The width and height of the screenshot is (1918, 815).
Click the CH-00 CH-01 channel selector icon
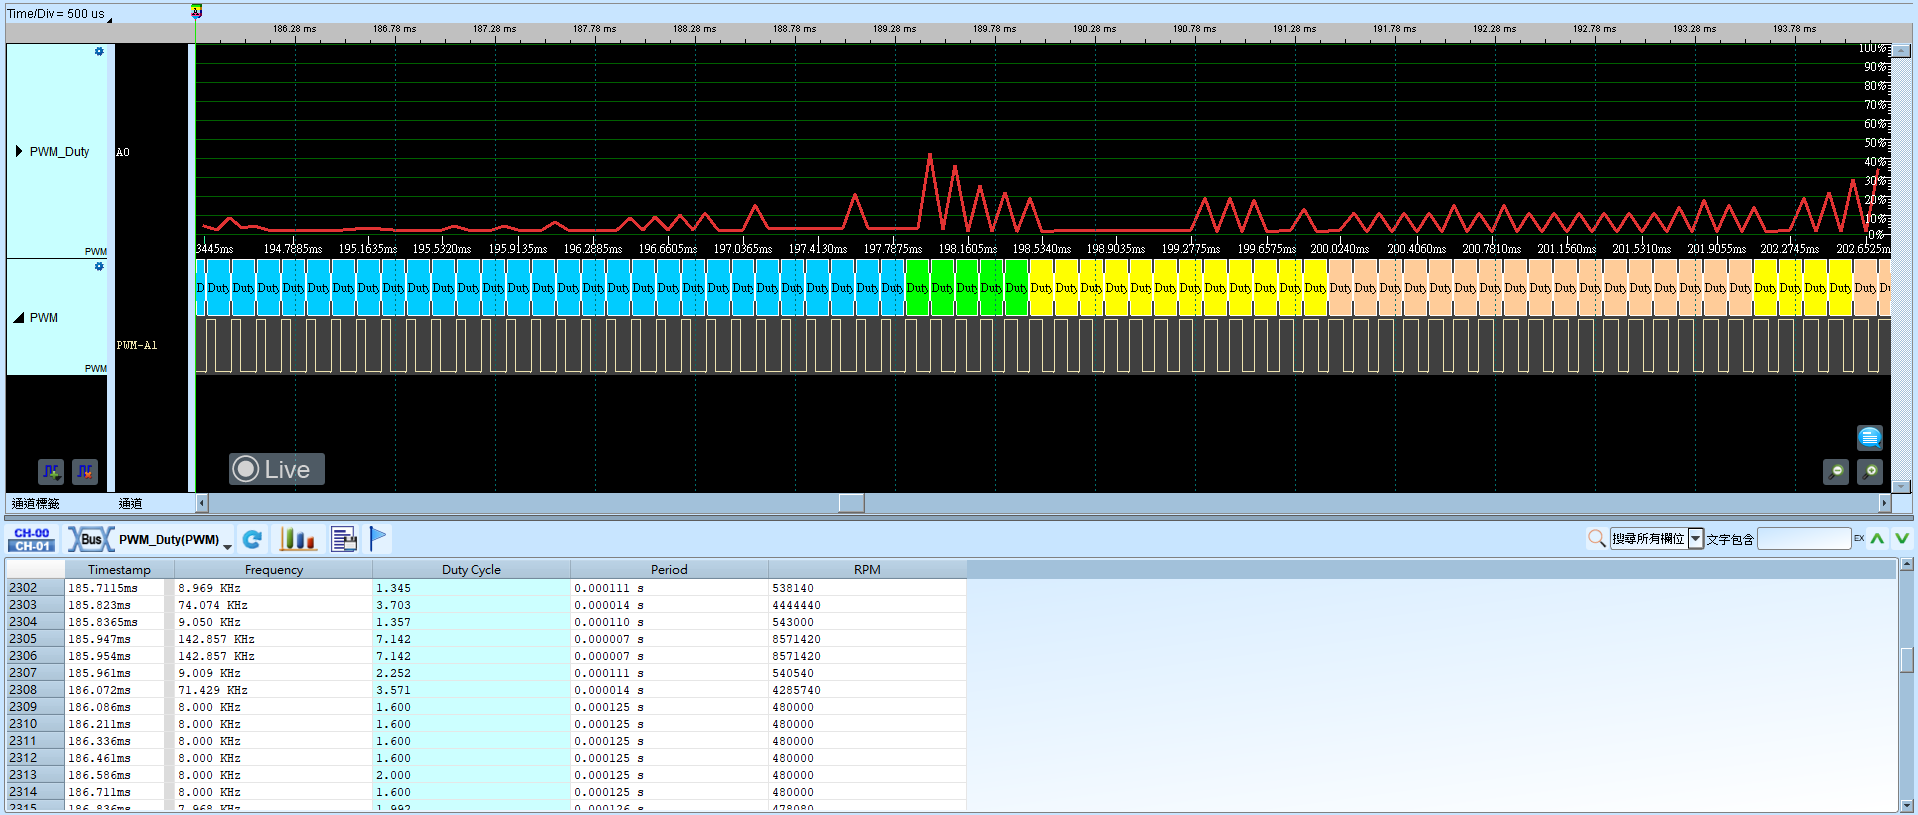tap(32, 540)
